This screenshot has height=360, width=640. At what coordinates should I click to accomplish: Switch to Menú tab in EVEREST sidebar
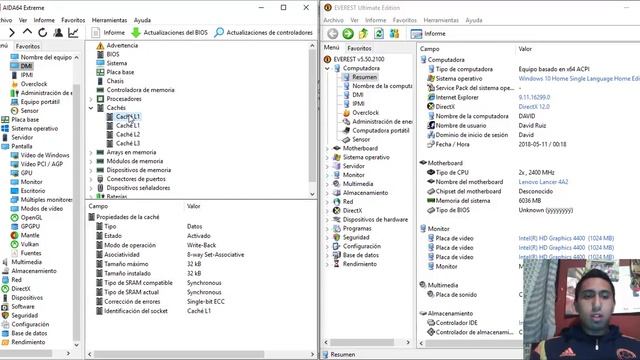[x=331, y=48]
